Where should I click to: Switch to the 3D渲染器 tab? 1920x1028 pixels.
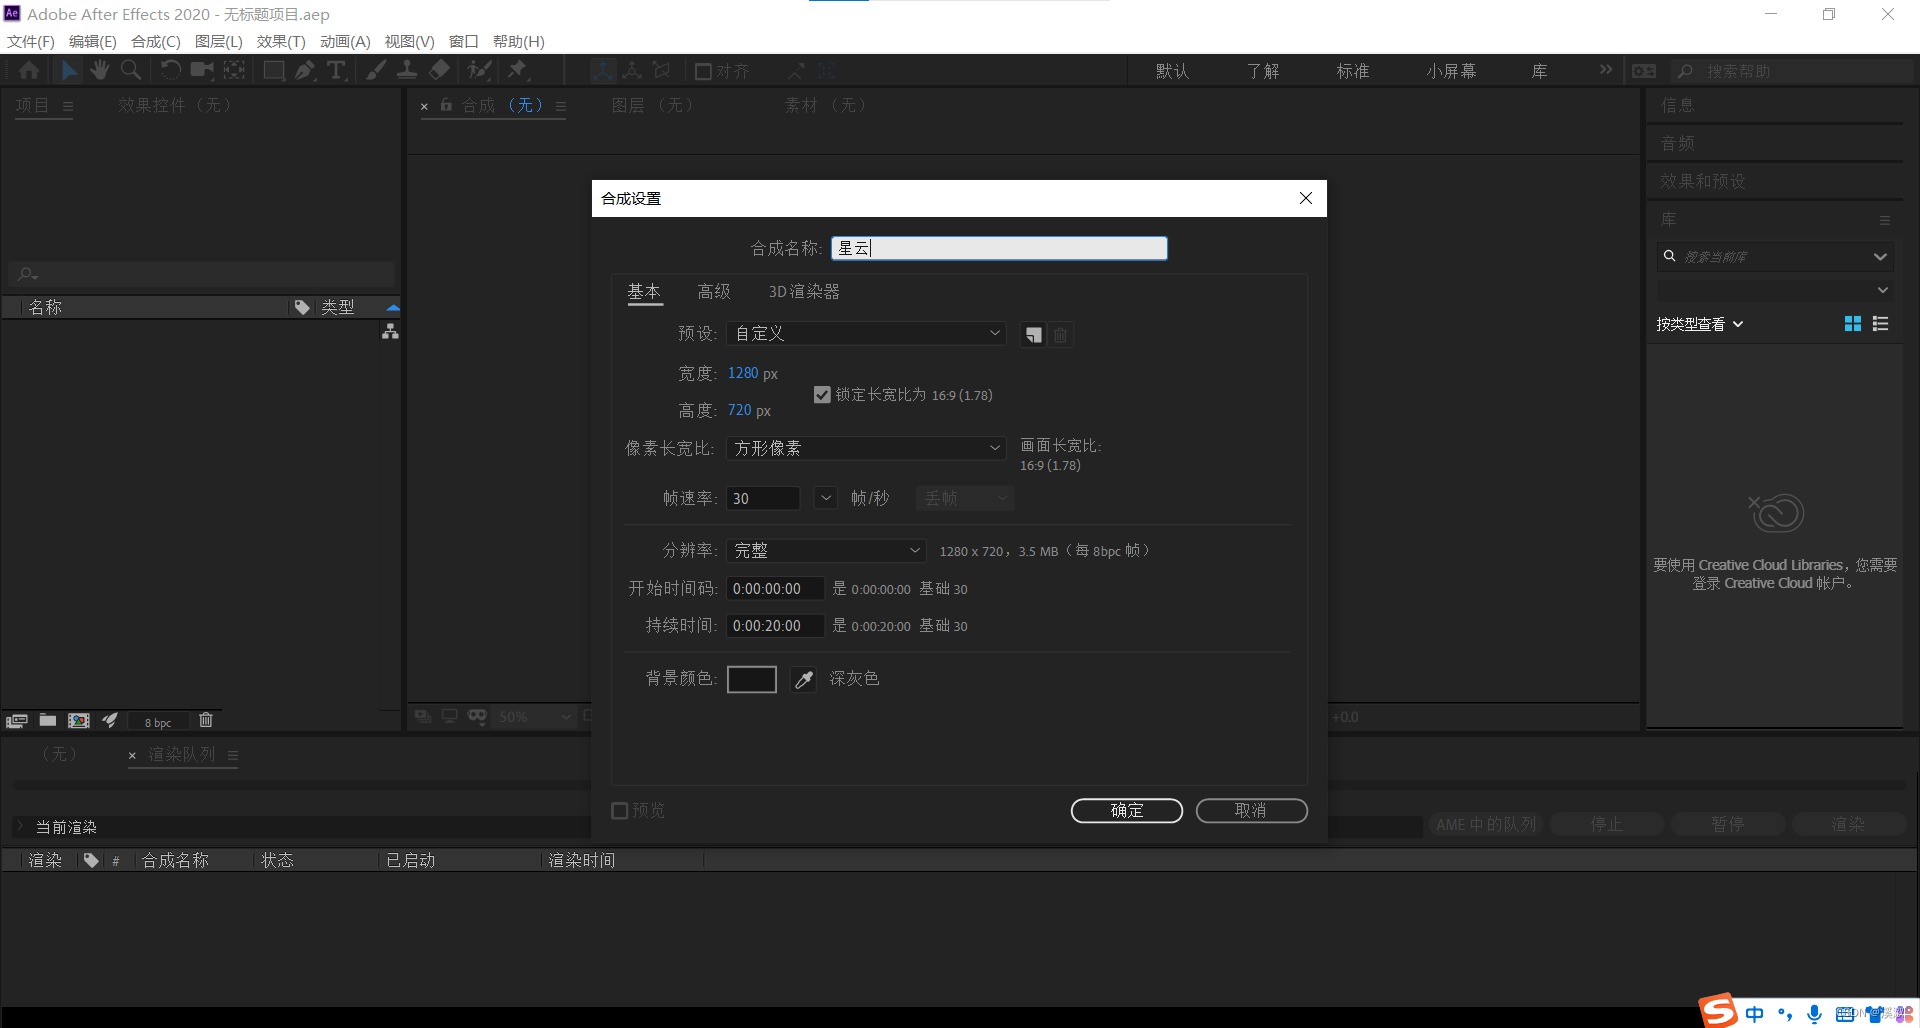[804, 292]
